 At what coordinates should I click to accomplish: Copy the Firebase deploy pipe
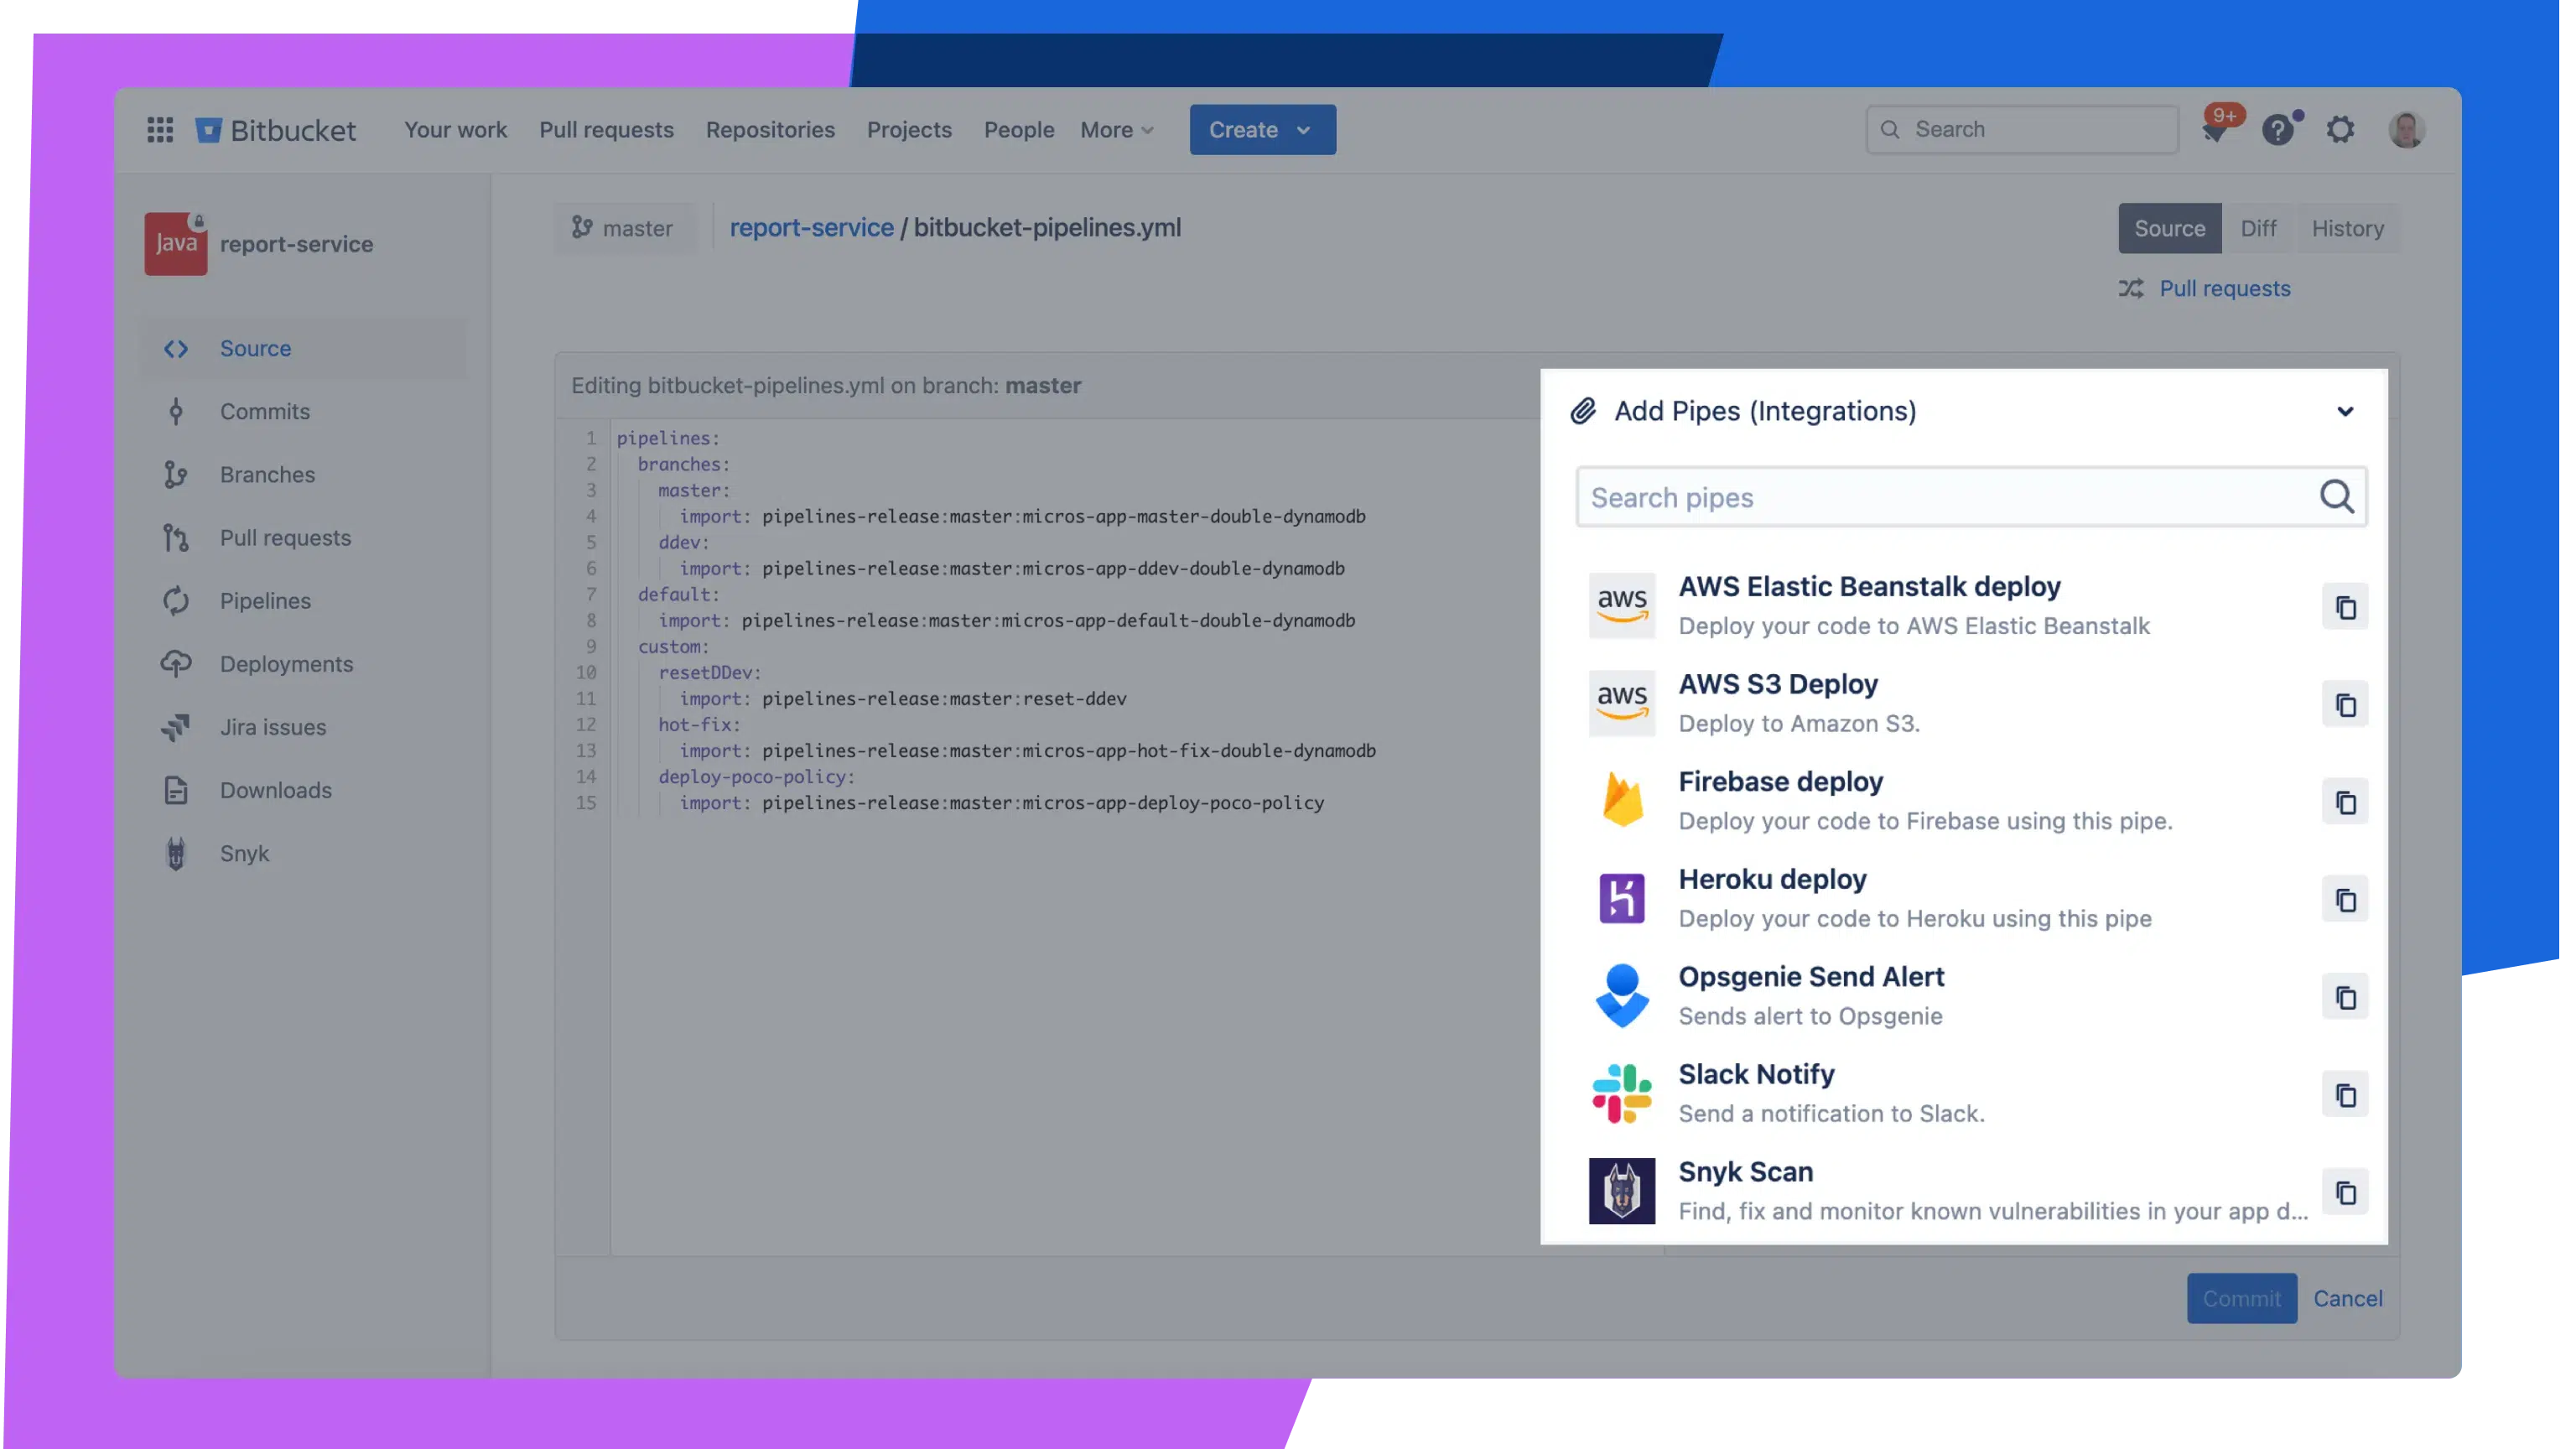coord(2346,802)
